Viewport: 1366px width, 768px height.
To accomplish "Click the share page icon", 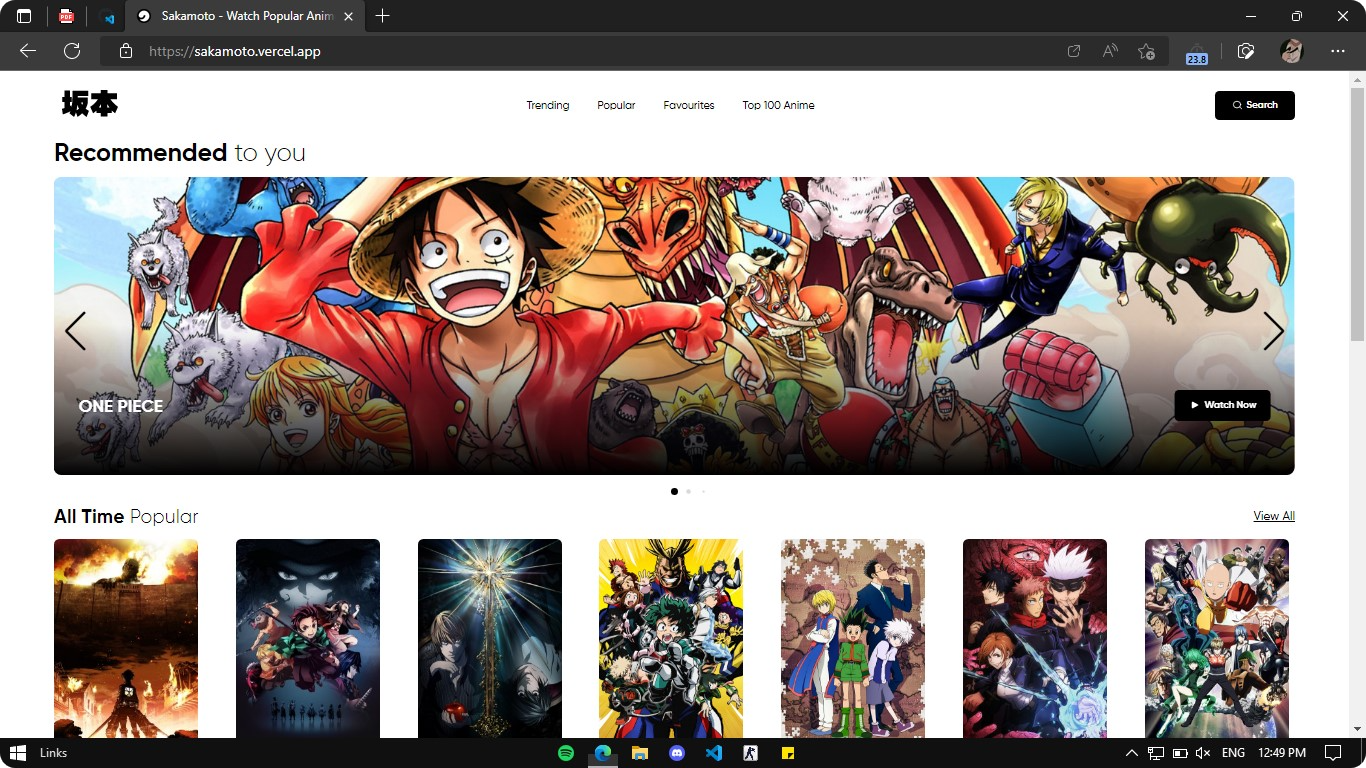I will (1073, 50).
